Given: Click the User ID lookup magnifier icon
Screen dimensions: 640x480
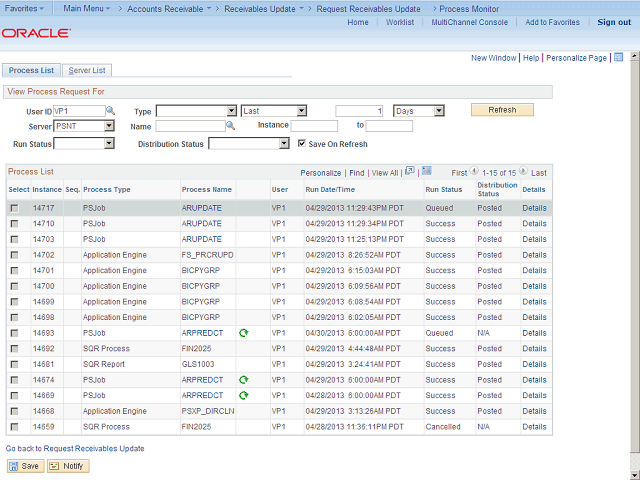Looking at the screenshot, I should 111,111.
